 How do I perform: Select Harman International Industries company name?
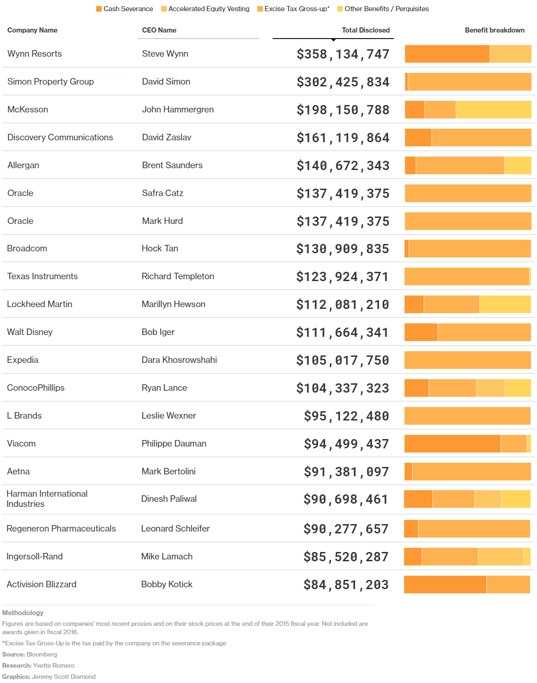click(x=47, y=499)
